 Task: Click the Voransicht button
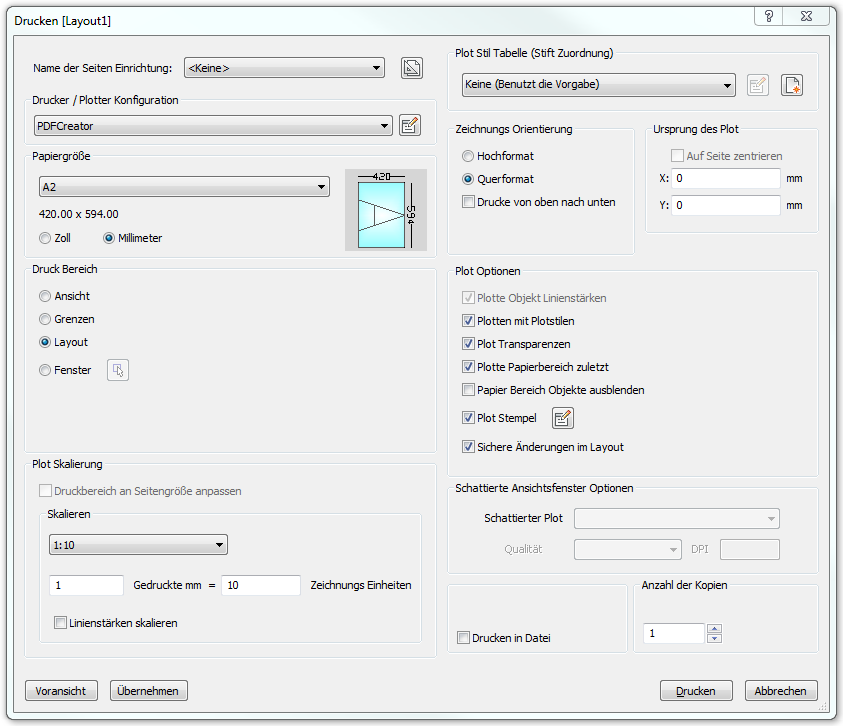(x=61, y=690)
